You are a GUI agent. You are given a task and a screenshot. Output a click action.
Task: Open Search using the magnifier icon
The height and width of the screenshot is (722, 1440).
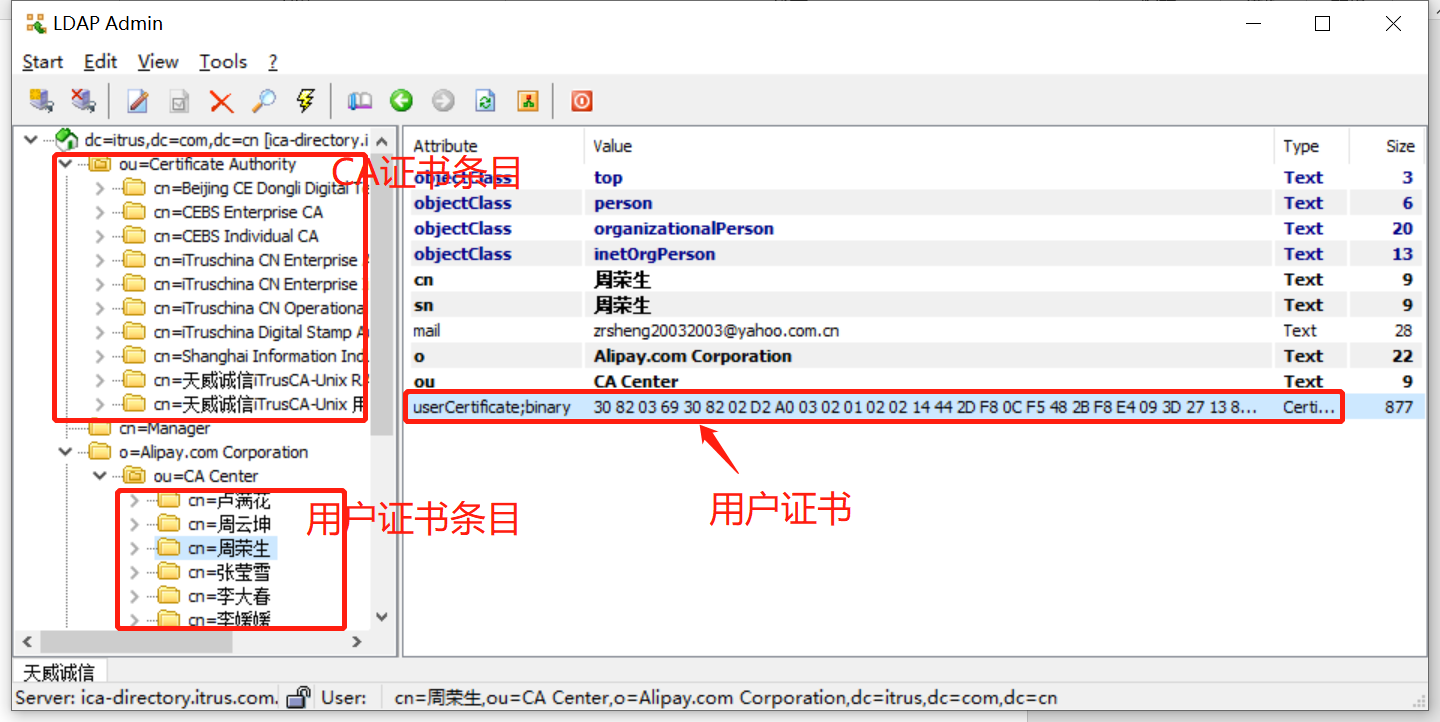(263, 100)
